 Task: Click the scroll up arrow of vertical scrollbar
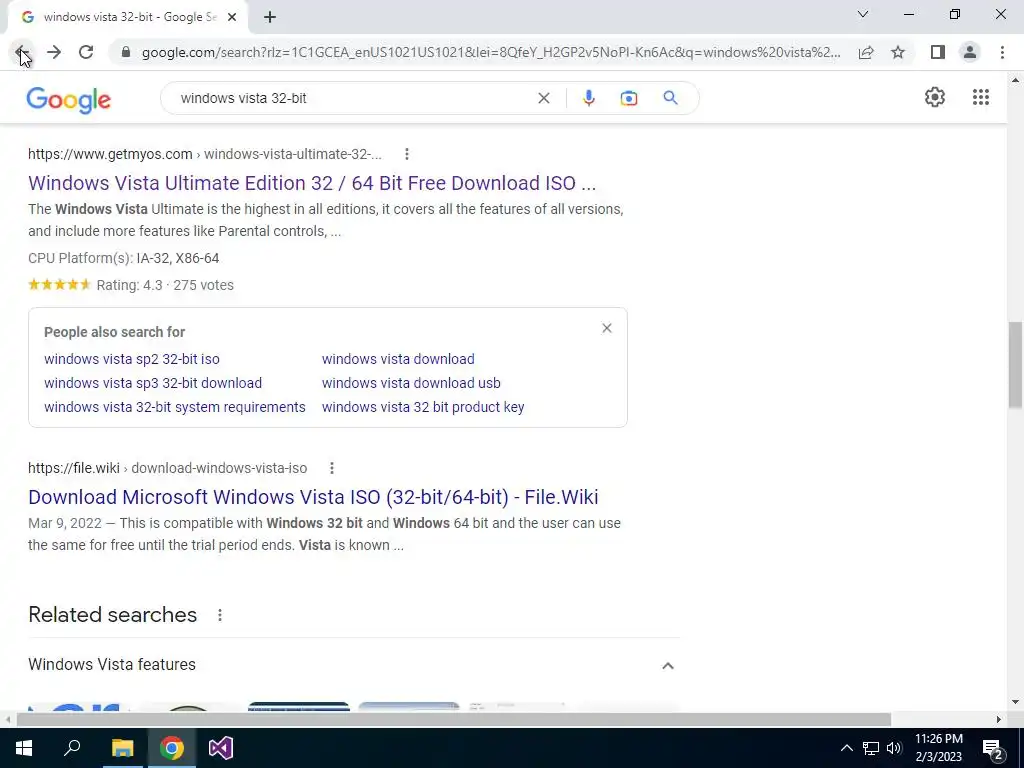tap(1015, 80)
